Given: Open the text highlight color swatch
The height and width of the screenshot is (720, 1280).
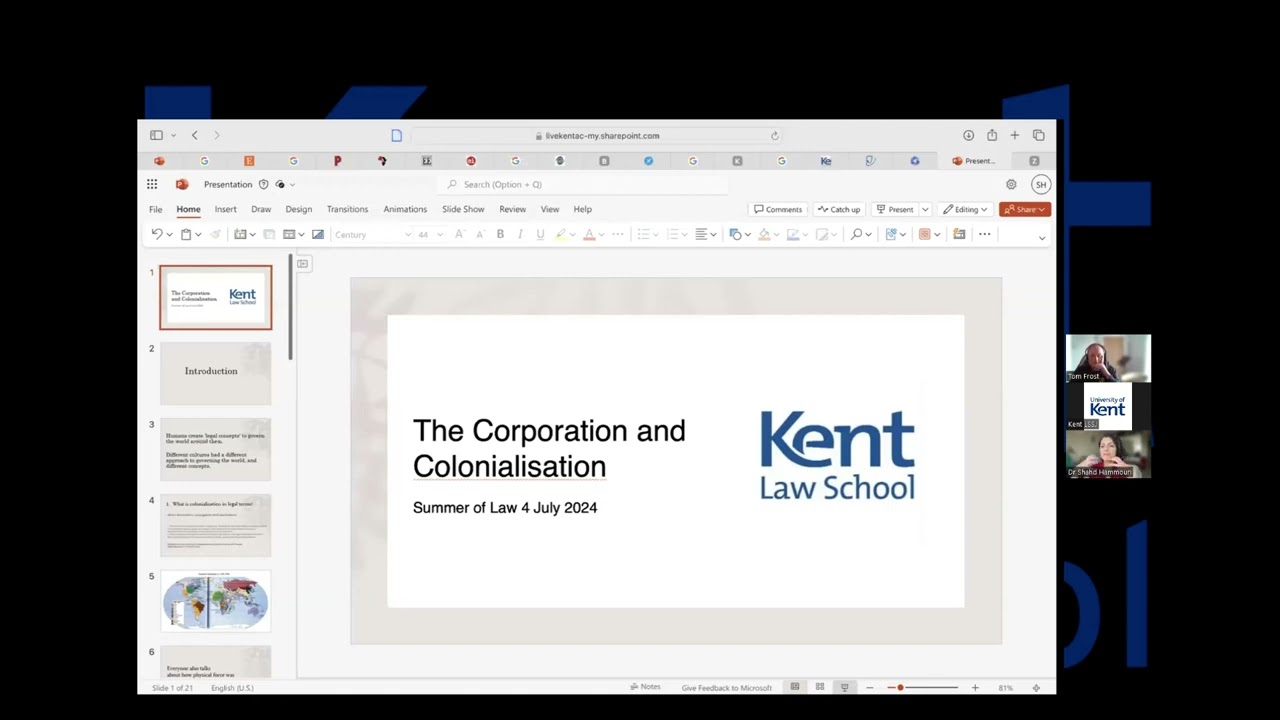Looking at the screenshot, I should click(561, 234).
